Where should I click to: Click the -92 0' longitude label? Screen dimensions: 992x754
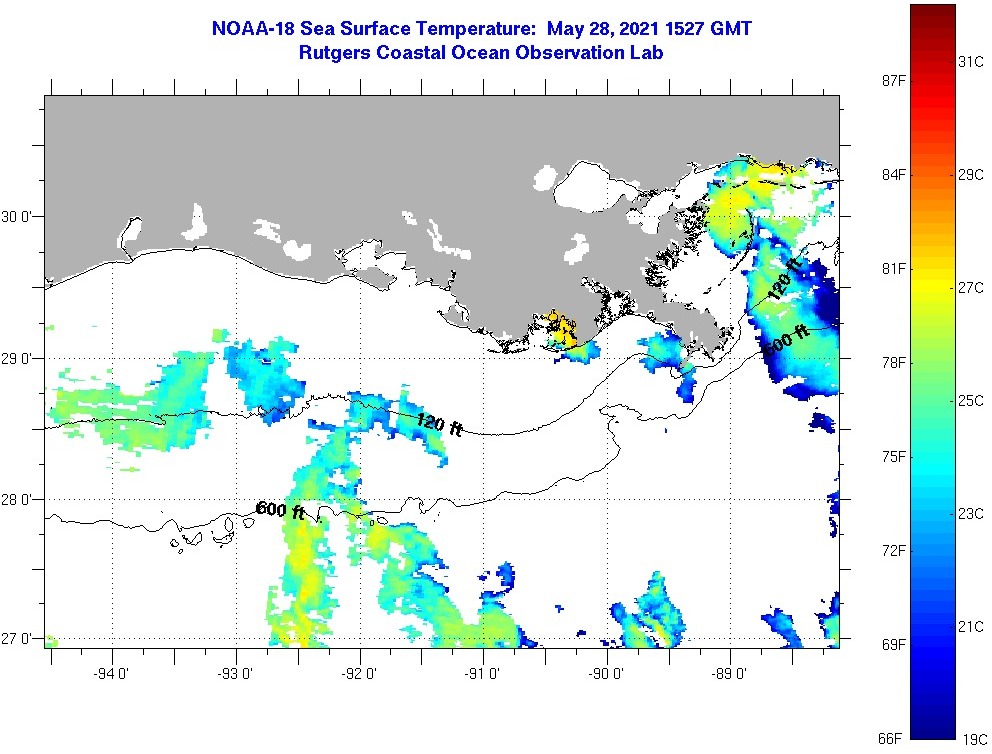tap(359, 674)
